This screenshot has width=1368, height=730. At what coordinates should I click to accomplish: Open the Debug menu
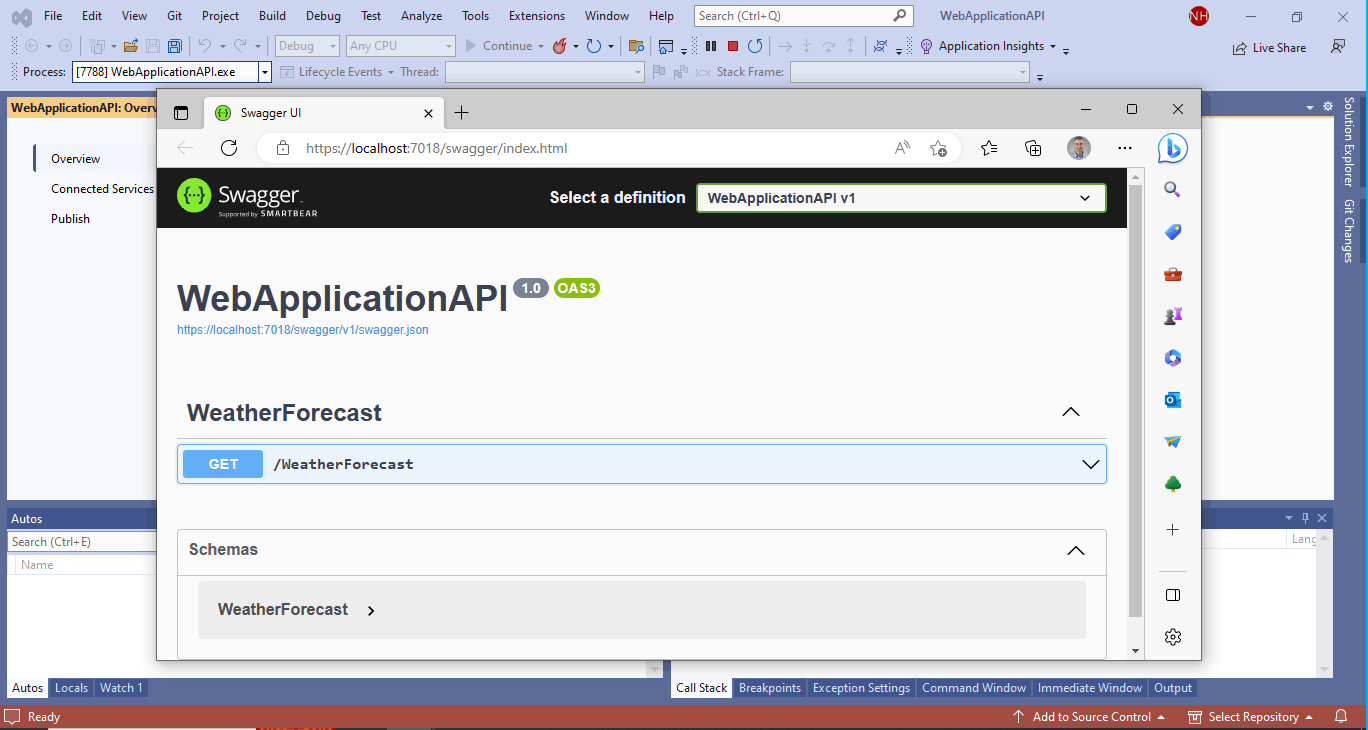point(322,16)
